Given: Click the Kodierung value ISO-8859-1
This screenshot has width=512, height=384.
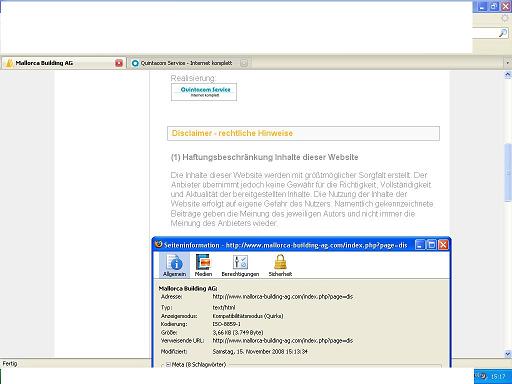Looking at the screenshot, I should coord(227,324).
